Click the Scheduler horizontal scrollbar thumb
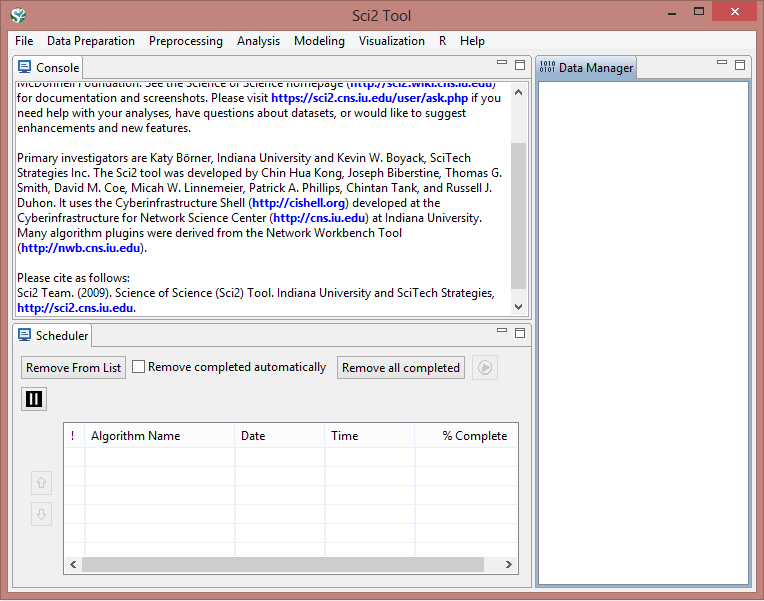This screenshot has width=764, height=601. click(x=283, y=564)
